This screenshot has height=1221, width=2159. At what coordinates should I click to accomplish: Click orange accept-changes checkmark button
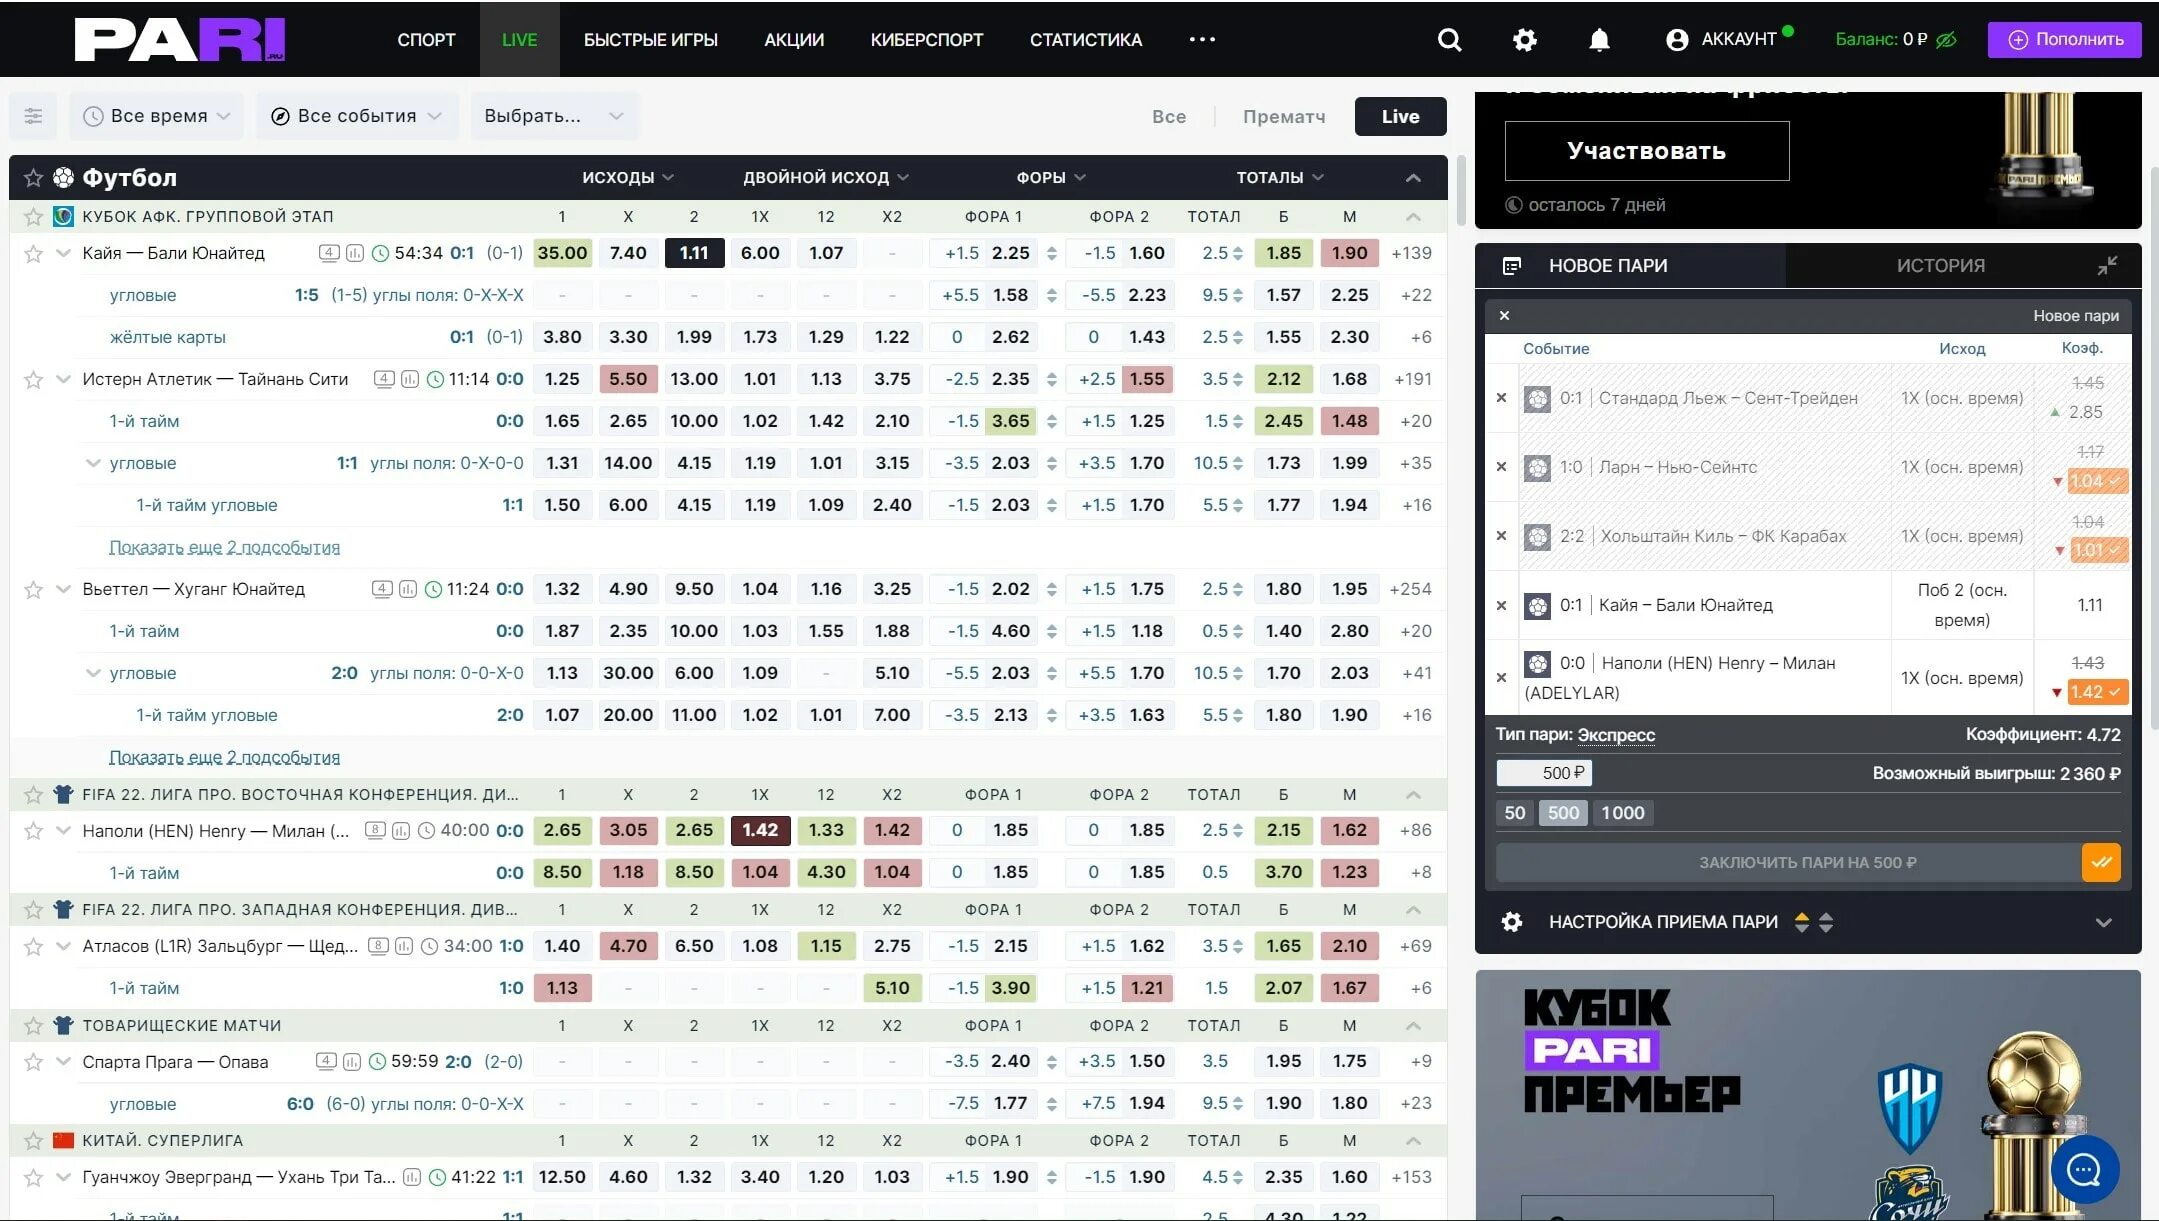tap(2101, 863)
